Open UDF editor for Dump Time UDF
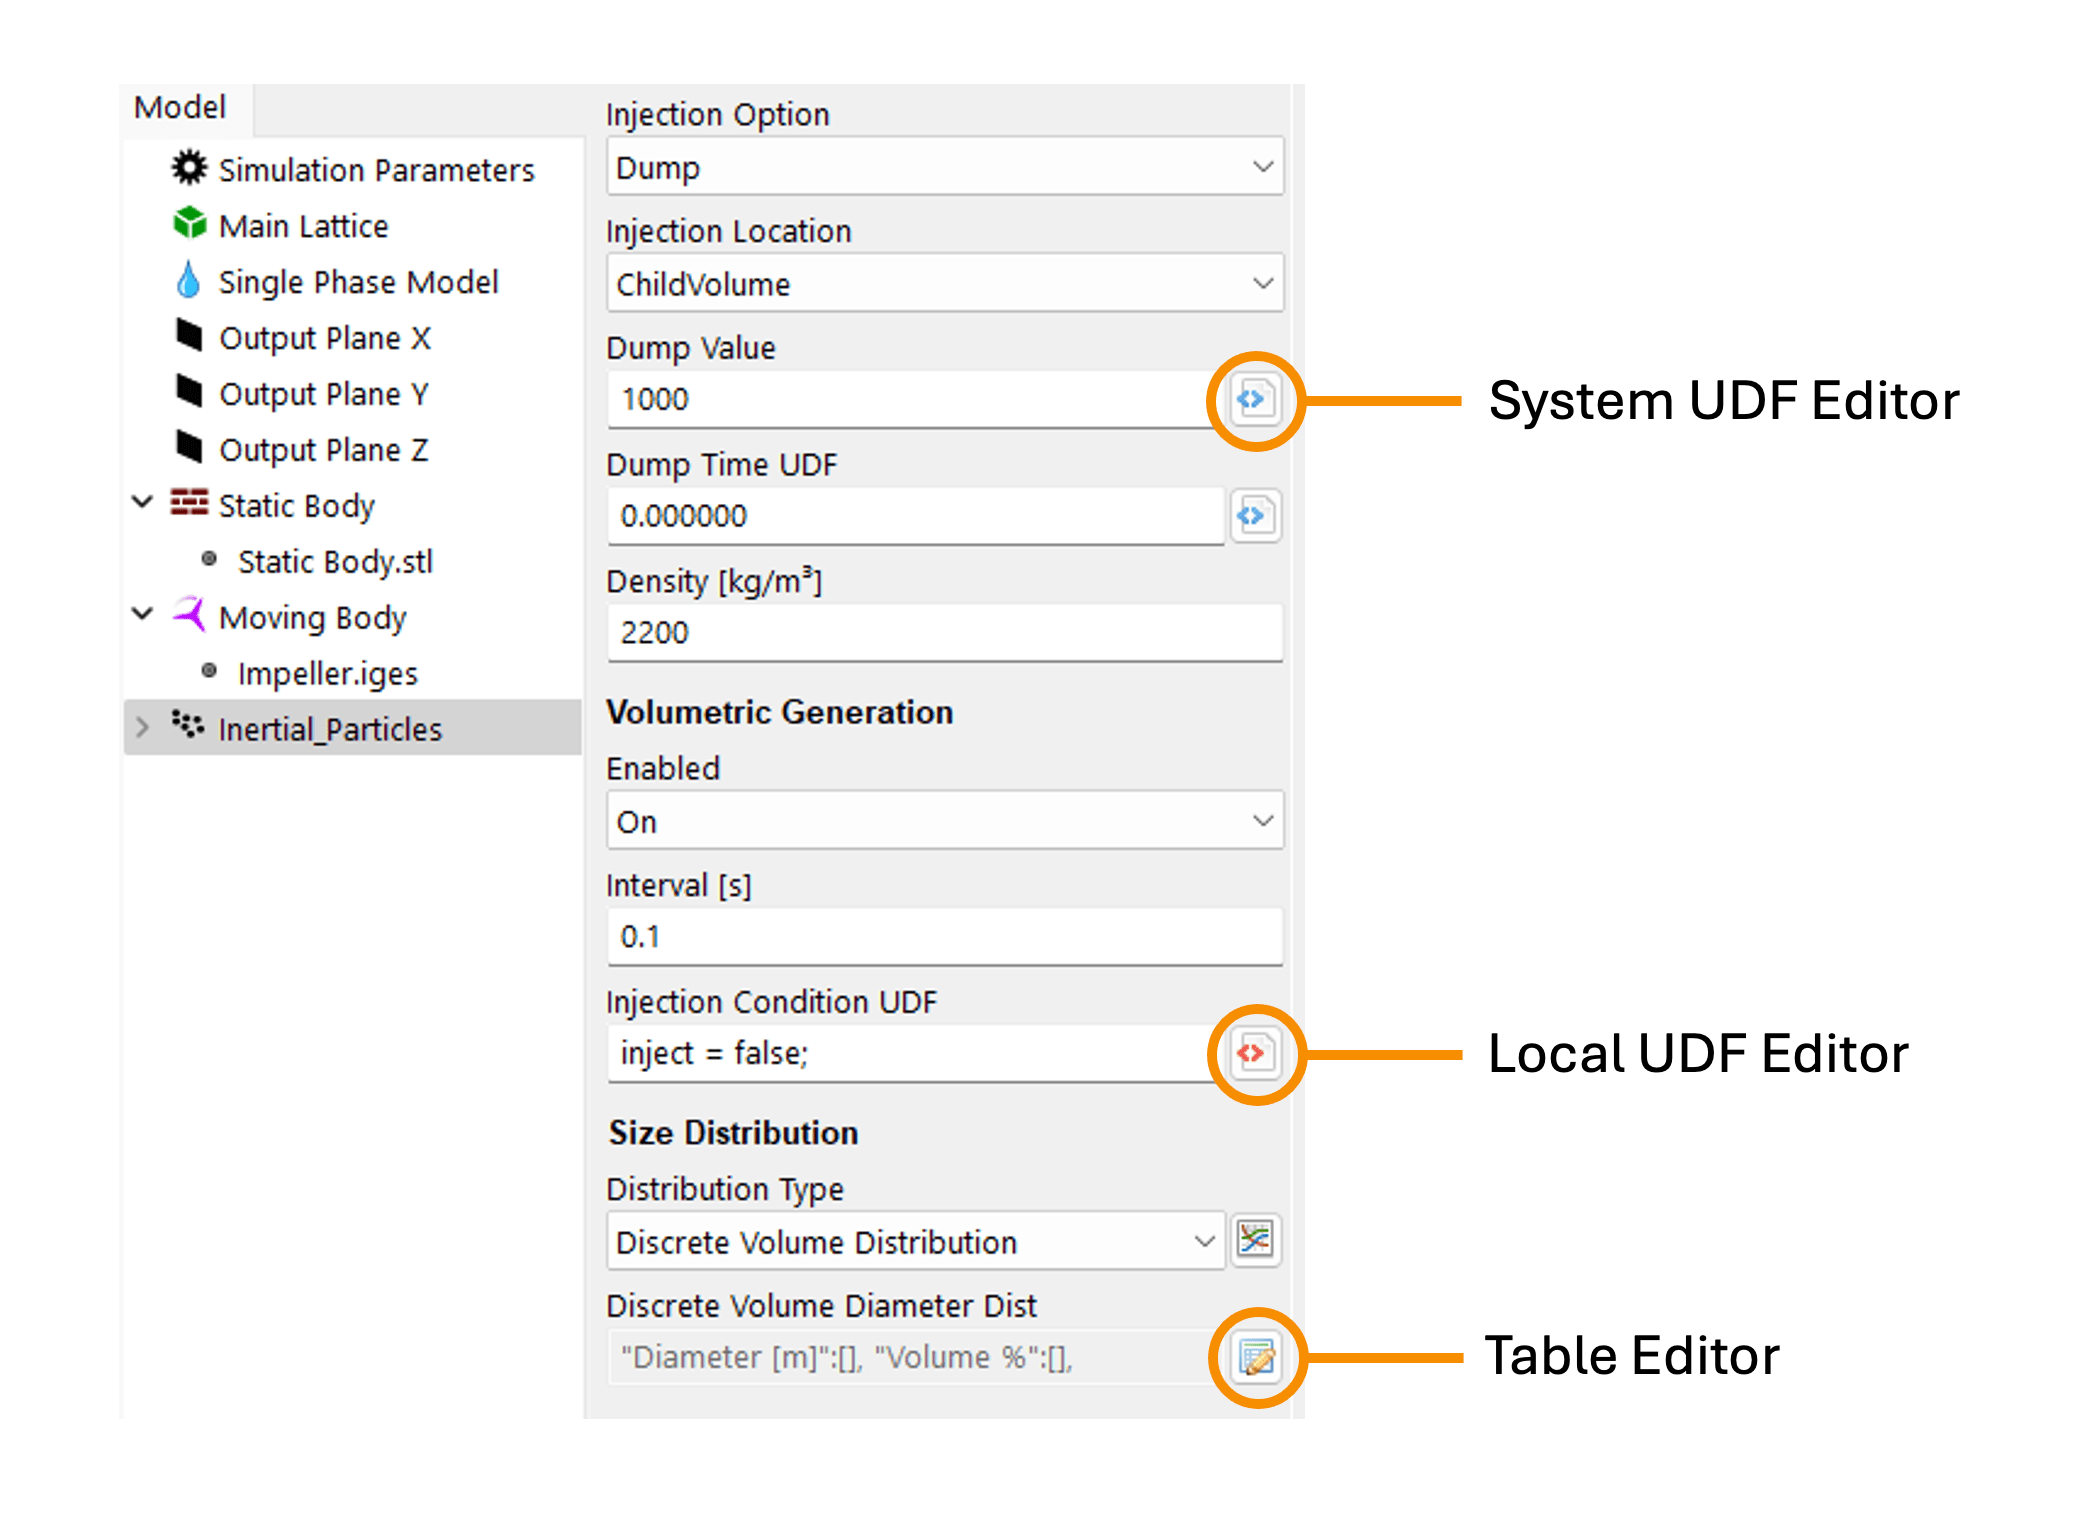Image resolution: width=2076 pixels, height=1516 pixels. (1254, 516)
